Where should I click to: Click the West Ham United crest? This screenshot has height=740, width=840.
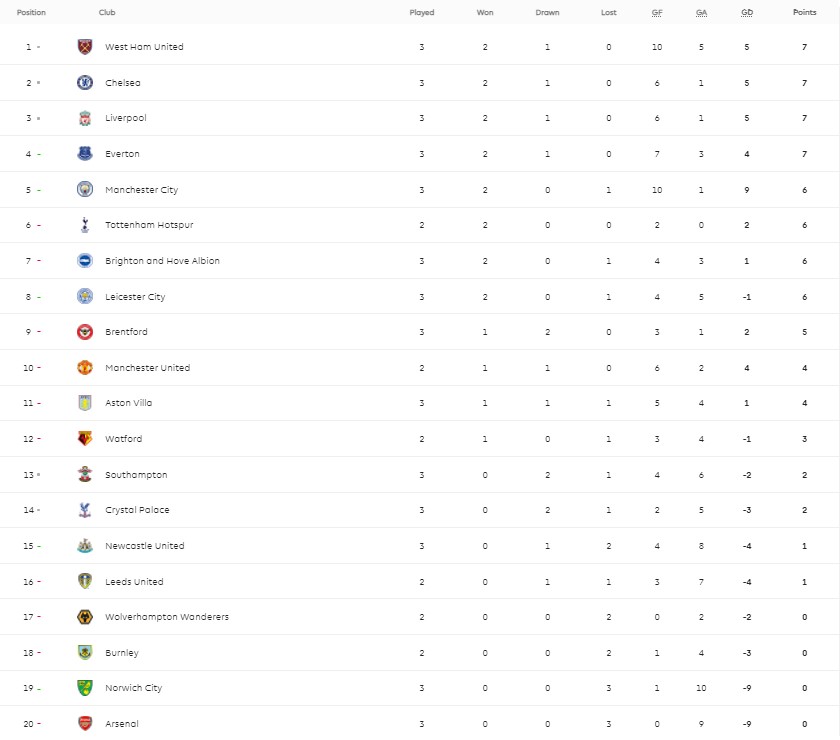(x=85, y=47)
